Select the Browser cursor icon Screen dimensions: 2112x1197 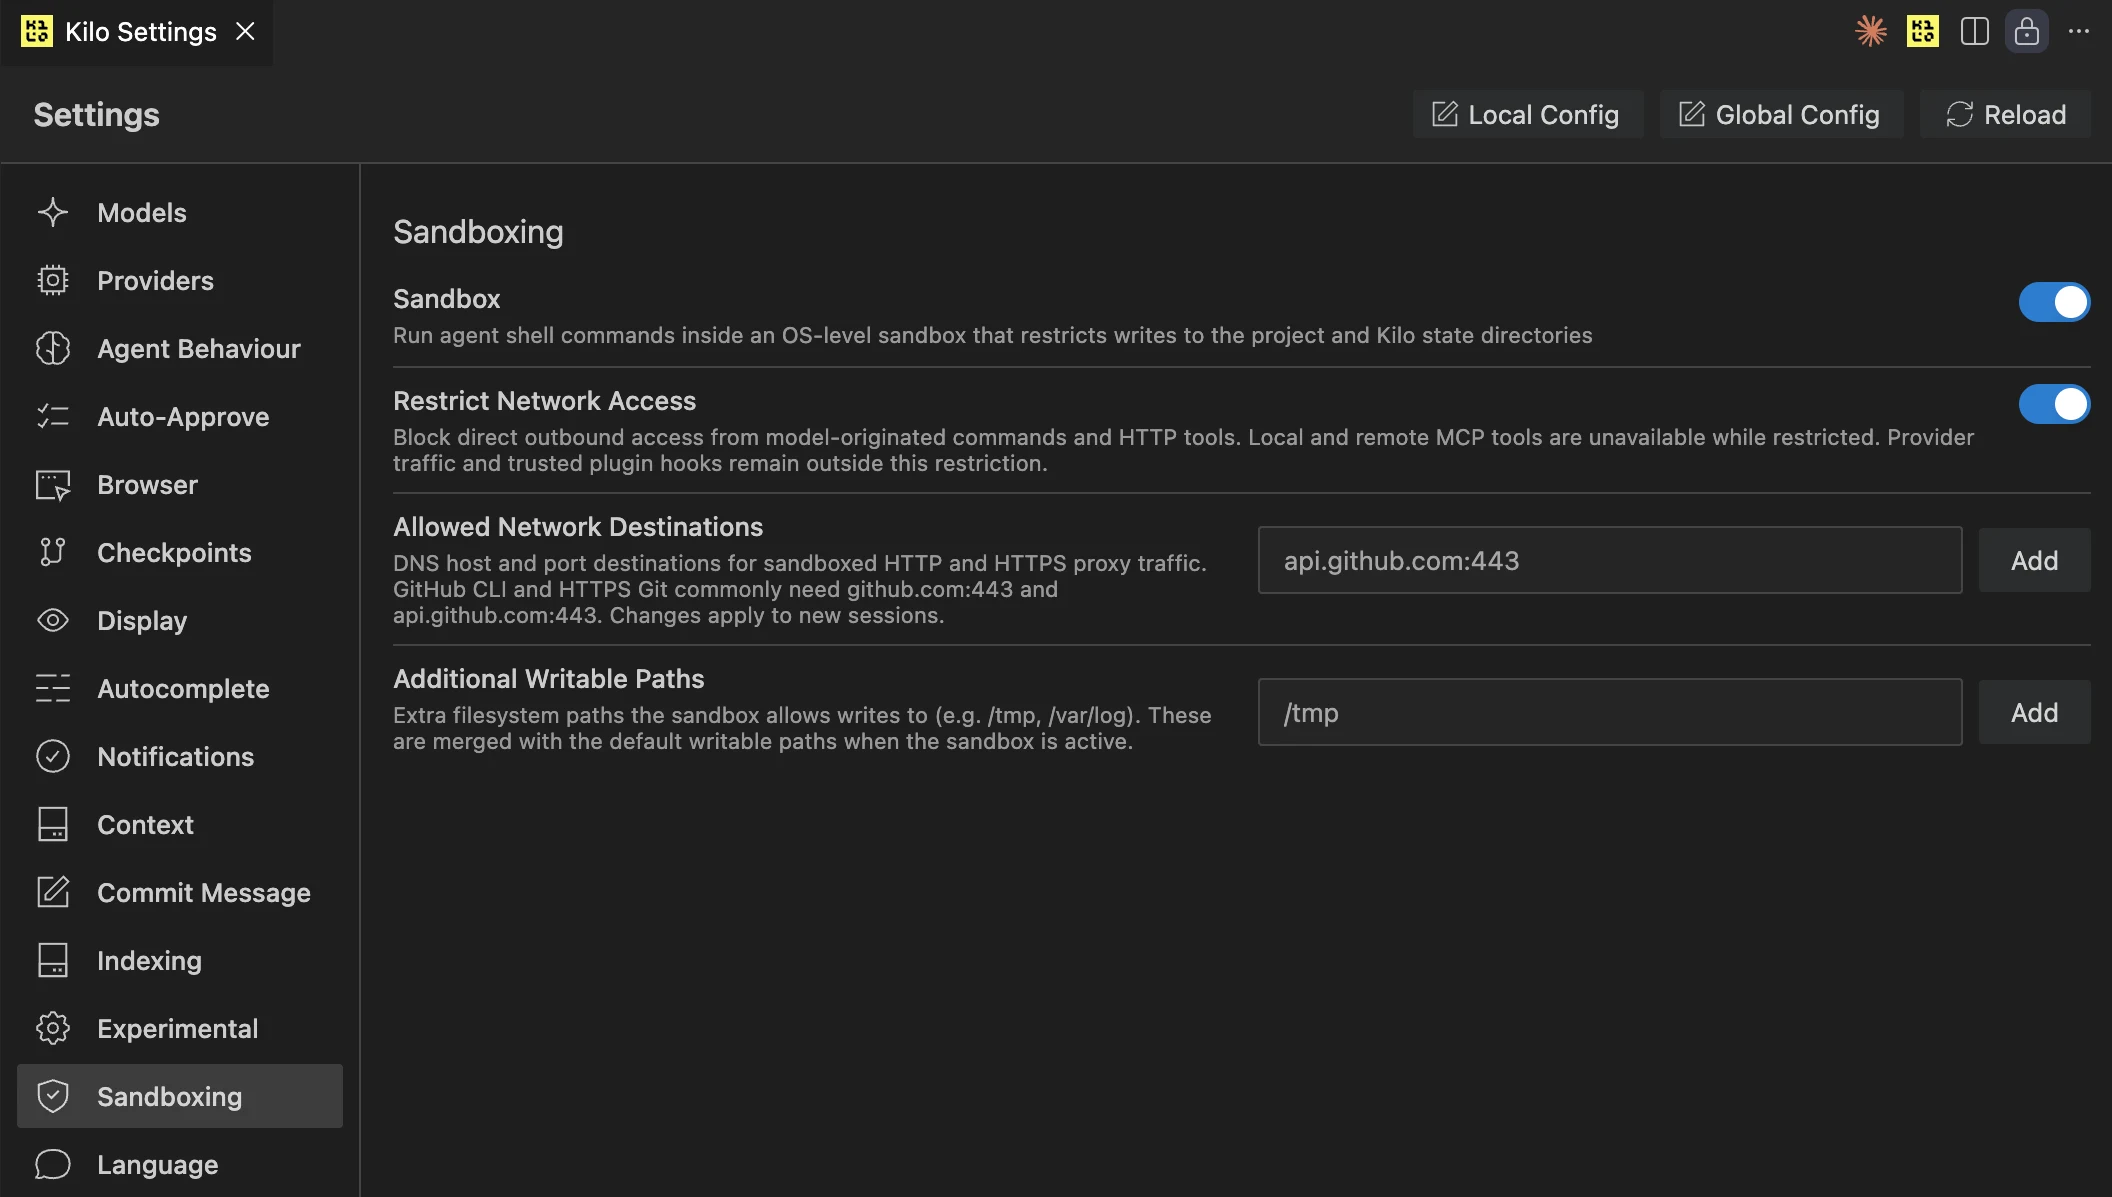pos(52,484)
